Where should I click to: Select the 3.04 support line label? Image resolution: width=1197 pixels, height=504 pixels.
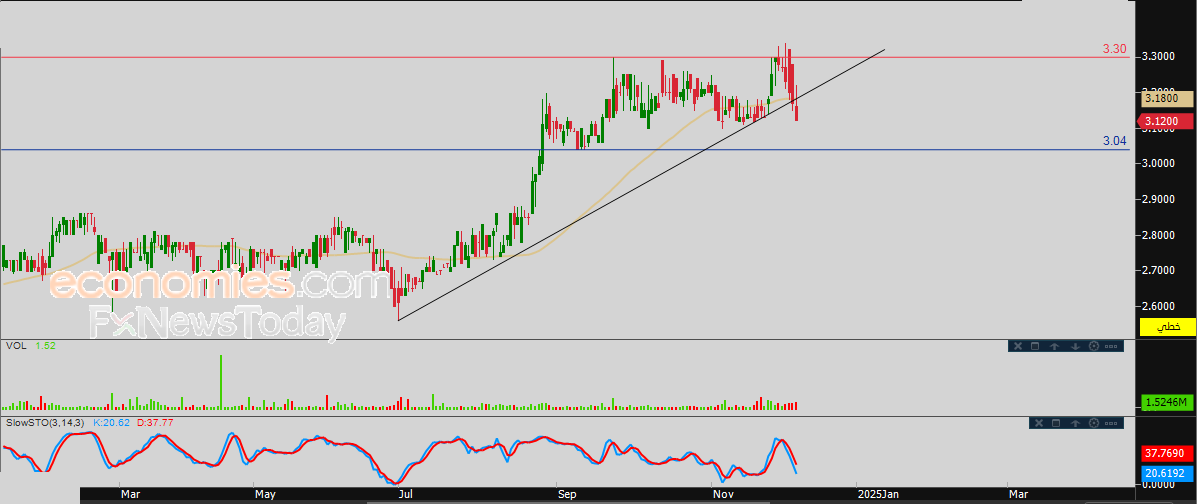point(1115,141)
